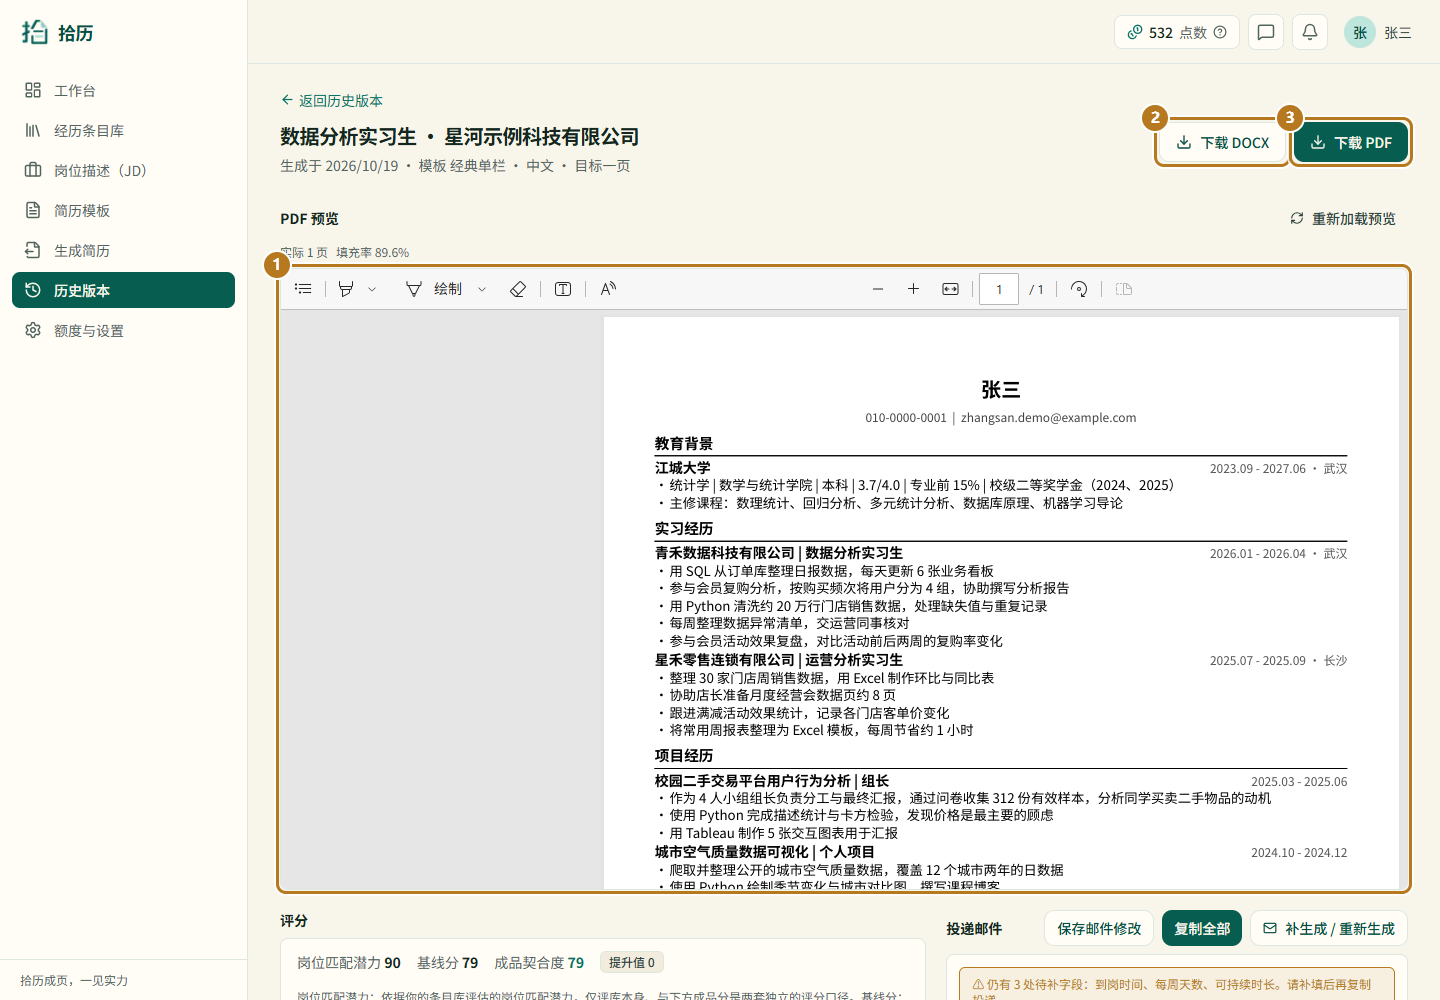Click the 张三 username in header

tap(1398, 32)
